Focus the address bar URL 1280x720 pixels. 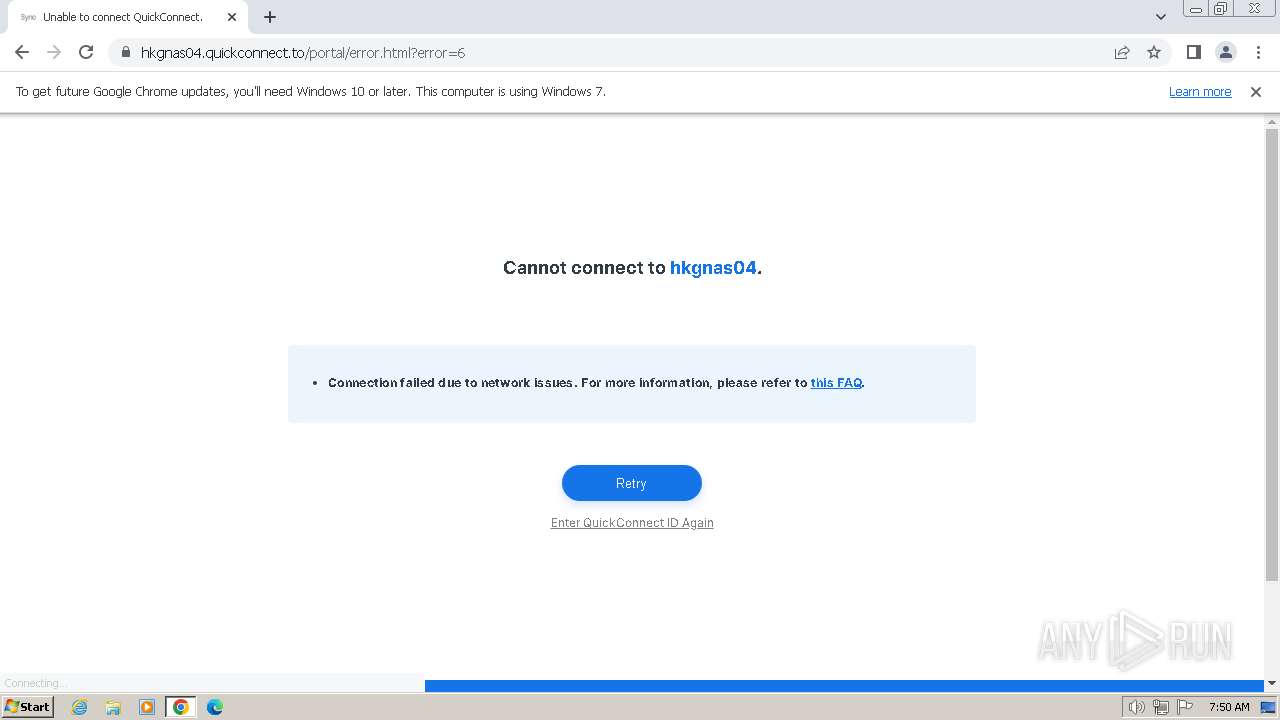(302, 52)
